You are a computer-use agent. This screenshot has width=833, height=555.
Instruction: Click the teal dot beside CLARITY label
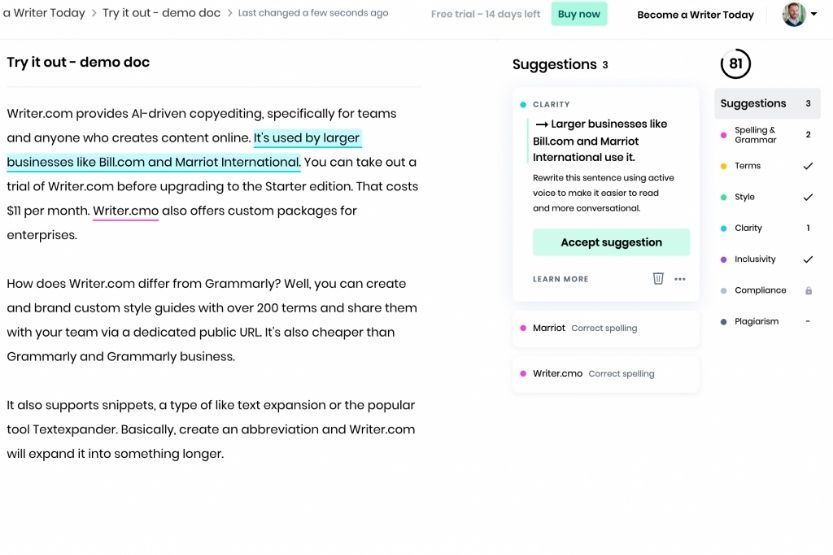coord(523,105)
